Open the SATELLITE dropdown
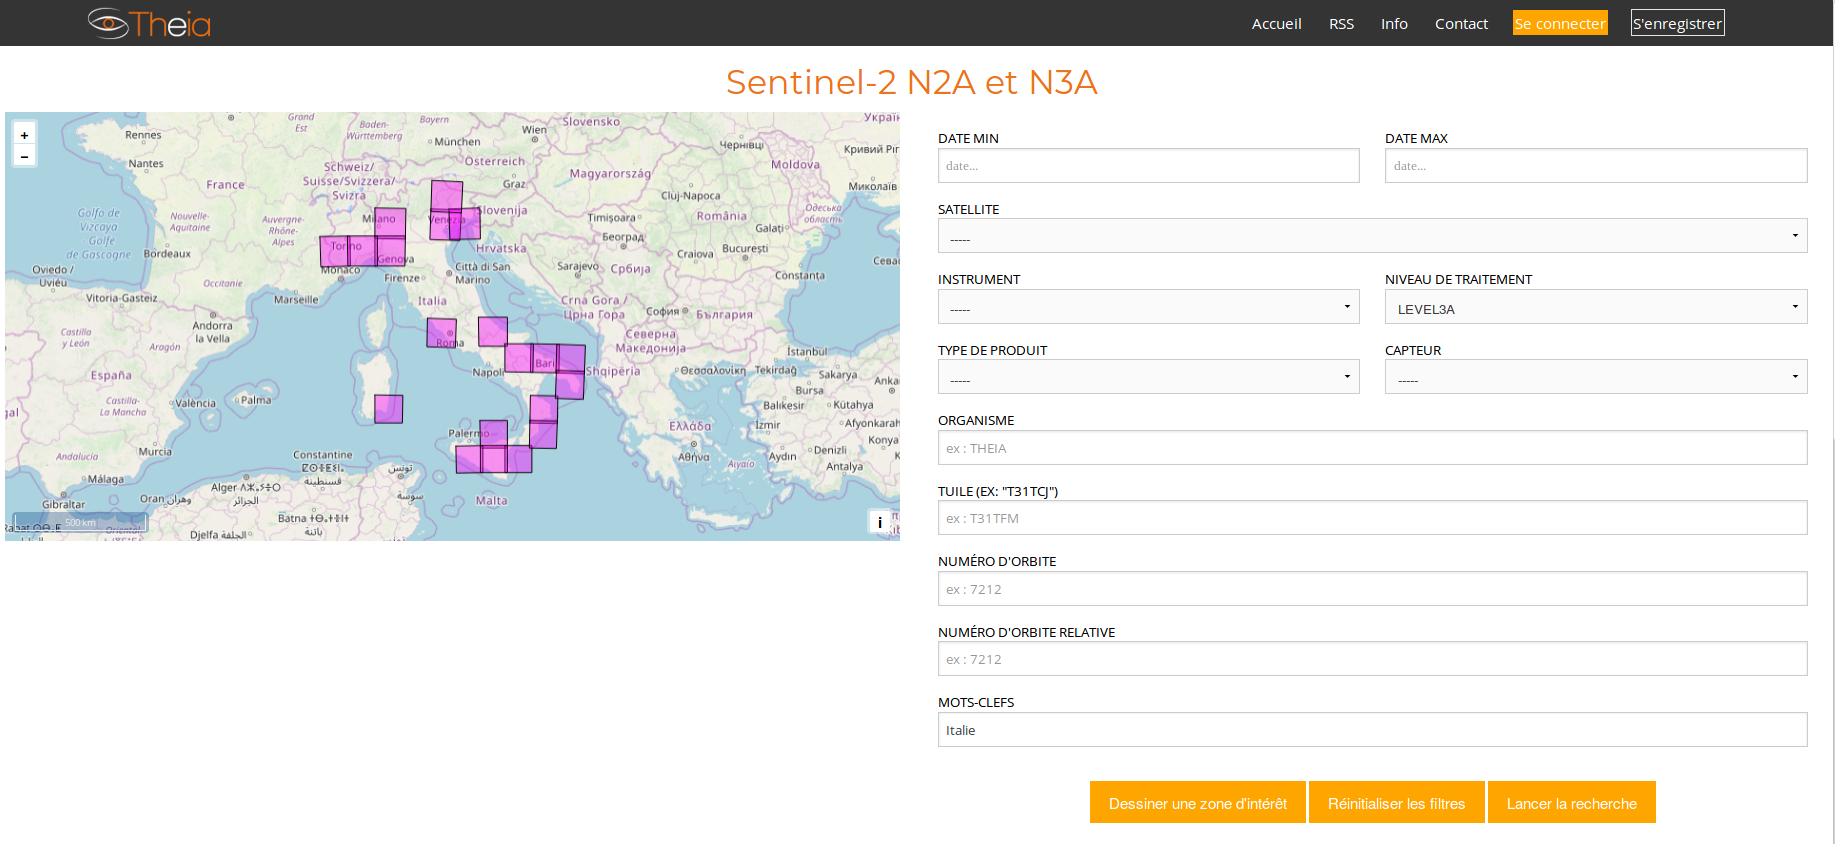This screenshot has height=844, width=1835. tap(1372, 236)
